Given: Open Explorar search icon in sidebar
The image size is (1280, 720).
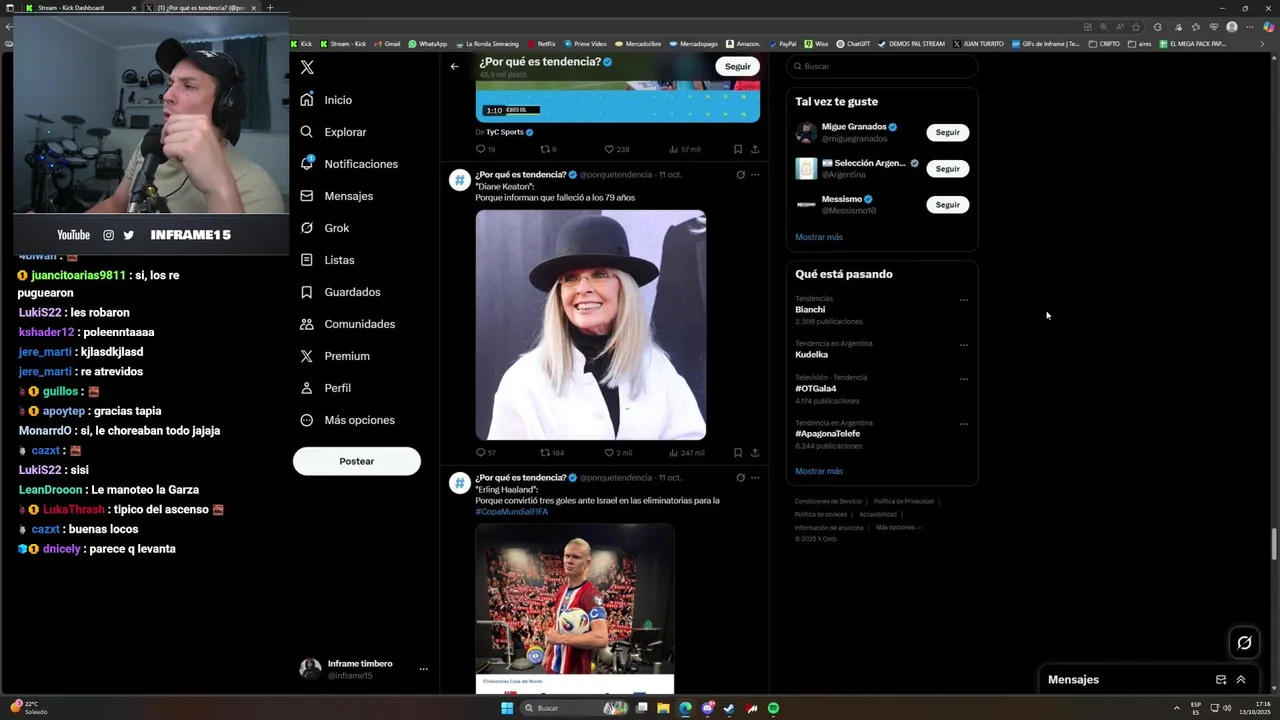Looking at the screenshot, I should tap(307, 132).
